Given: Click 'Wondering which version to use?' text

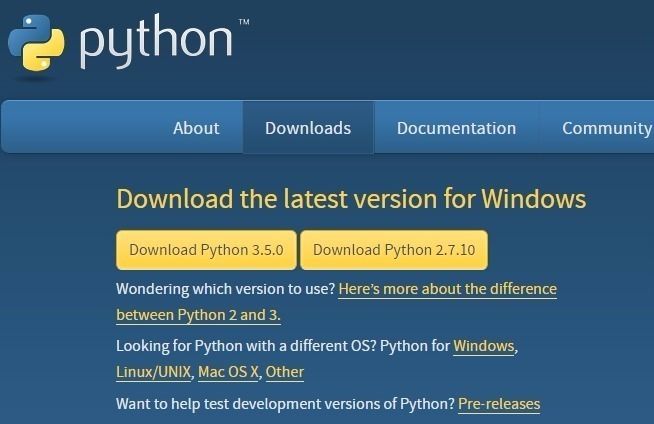Looking at the screenshot, I should pos(226,289).
